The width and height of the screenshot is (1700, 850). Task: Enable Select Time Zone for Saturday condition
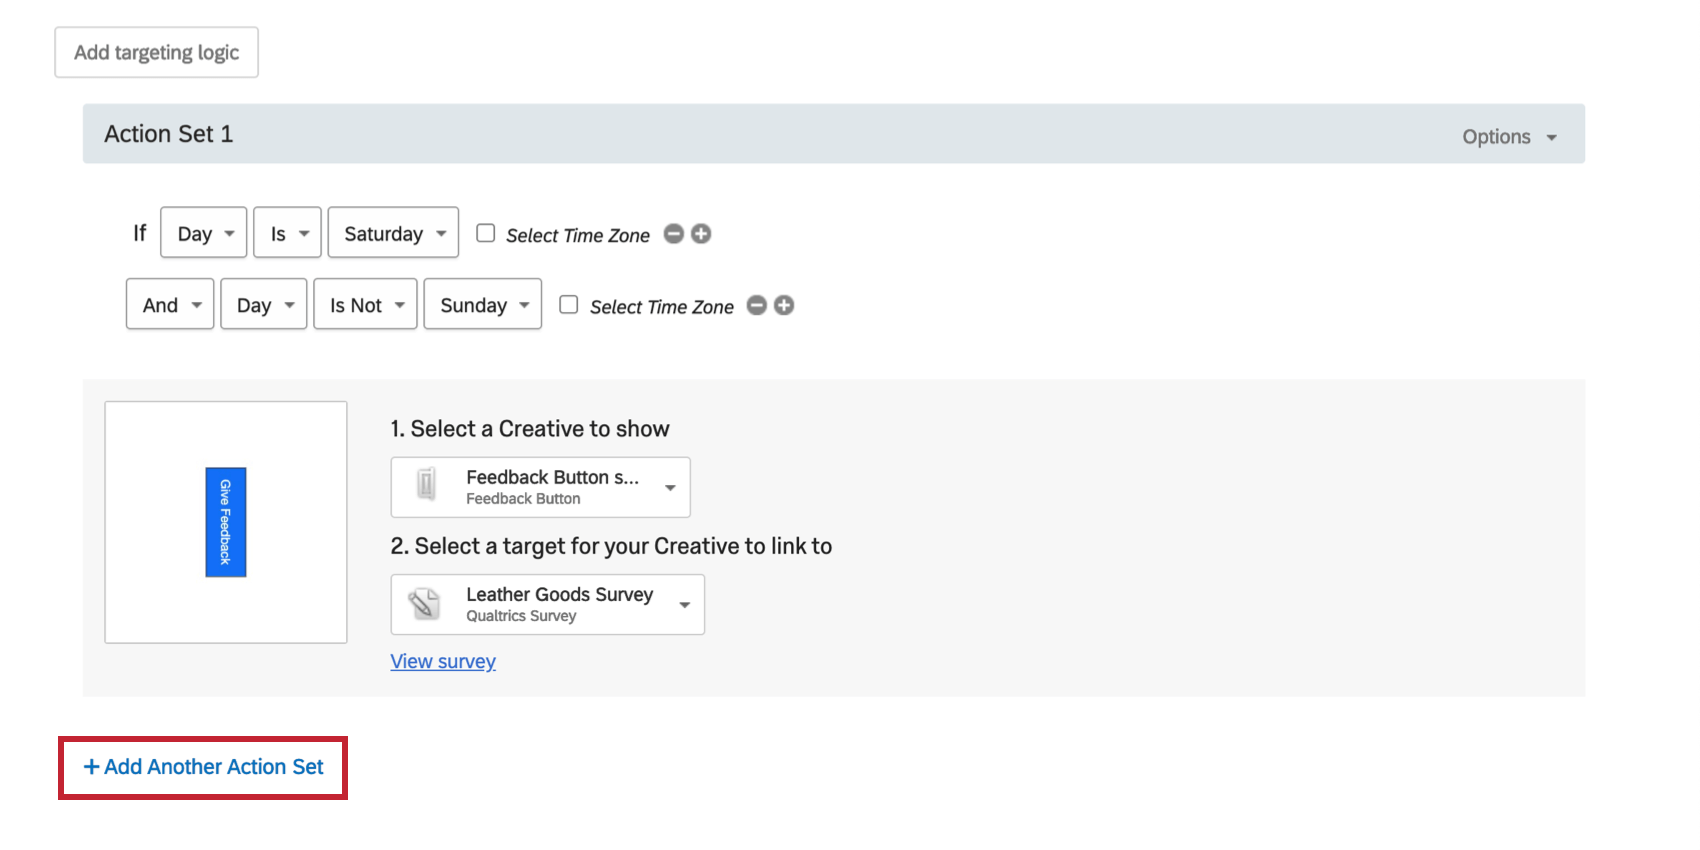(486, 233)
